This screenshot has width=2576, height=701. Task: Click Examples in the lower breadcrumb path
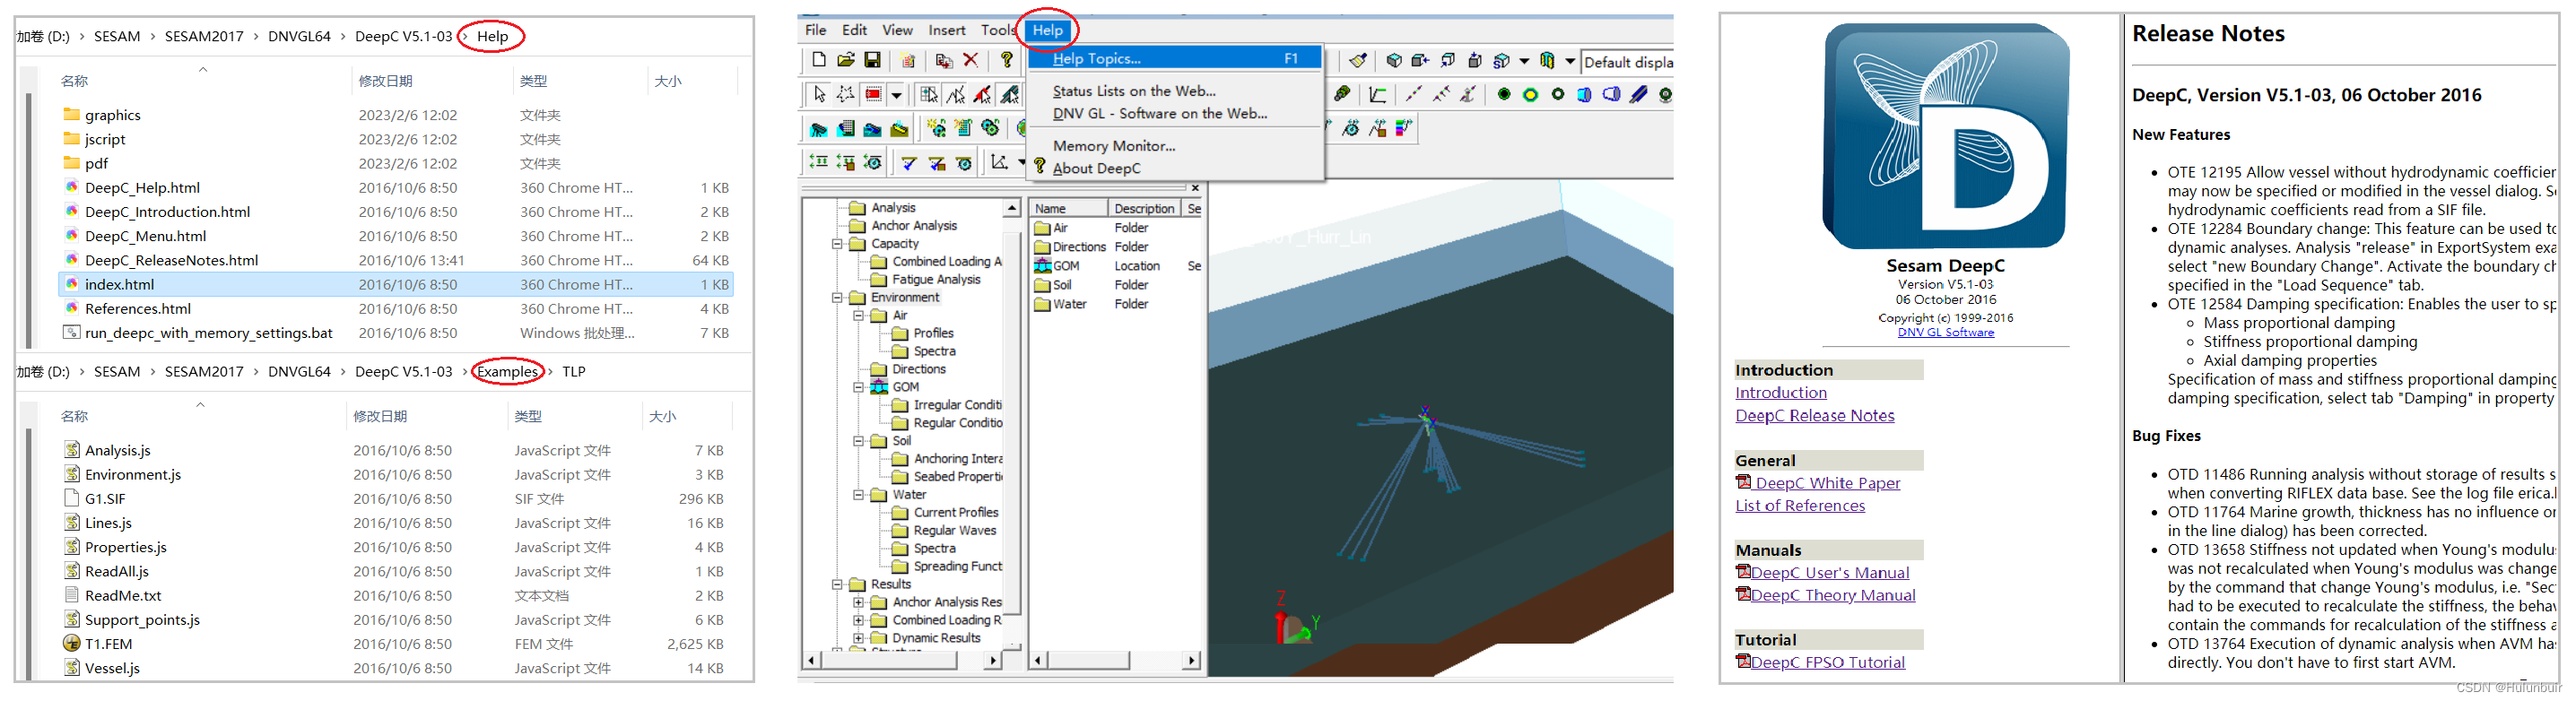click(x=507, y=371)
